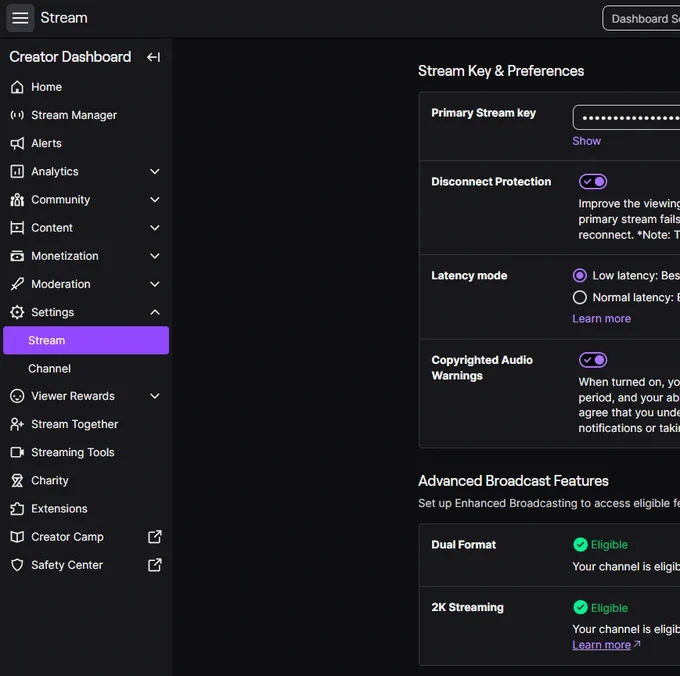Click the Content film icon
This screenshot has width=680, height=676.
click(17, 228)
